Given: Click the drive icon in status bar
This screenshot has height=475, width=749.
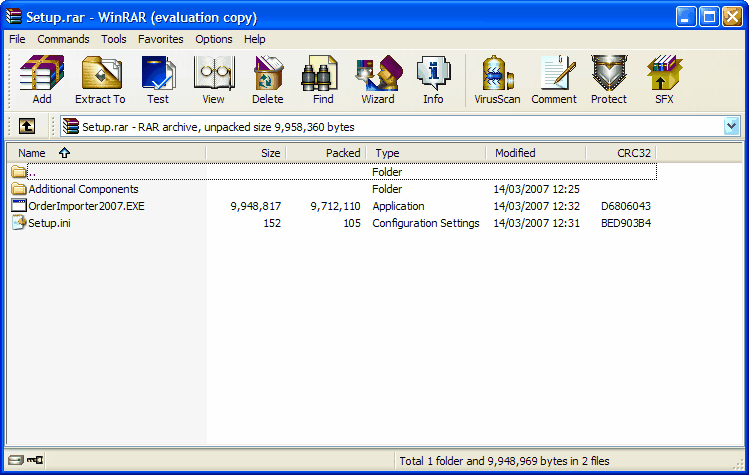Looking at the screenshot, I should (x=15, y=460).
